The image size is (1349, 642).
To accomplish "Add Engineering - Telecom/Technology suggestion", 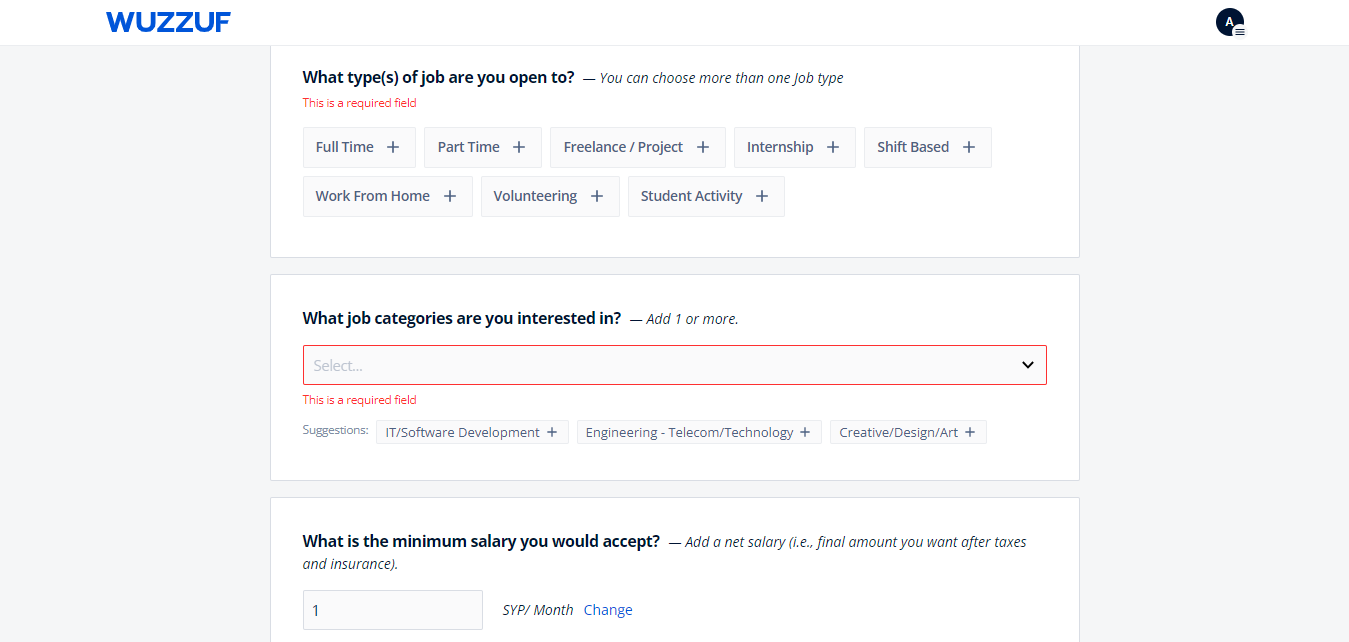I will pos(698,432).
